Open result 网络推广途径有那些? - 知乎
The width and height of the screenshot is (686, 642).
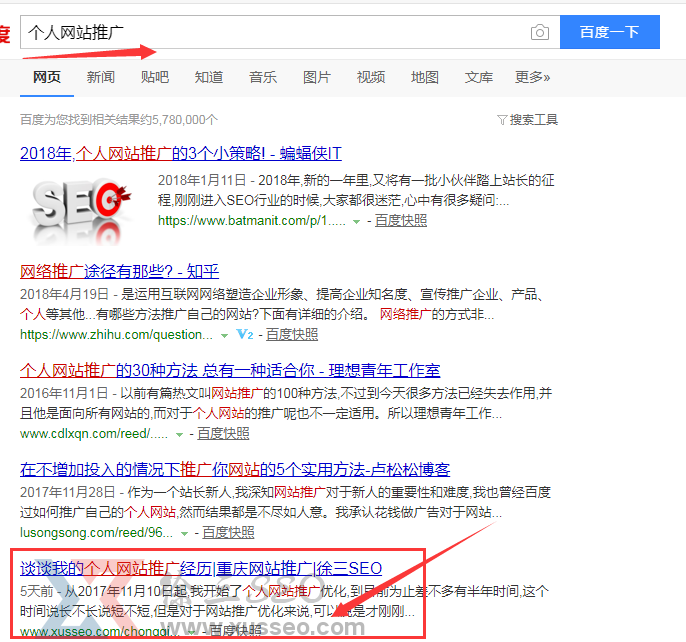[x=119, y=272]
